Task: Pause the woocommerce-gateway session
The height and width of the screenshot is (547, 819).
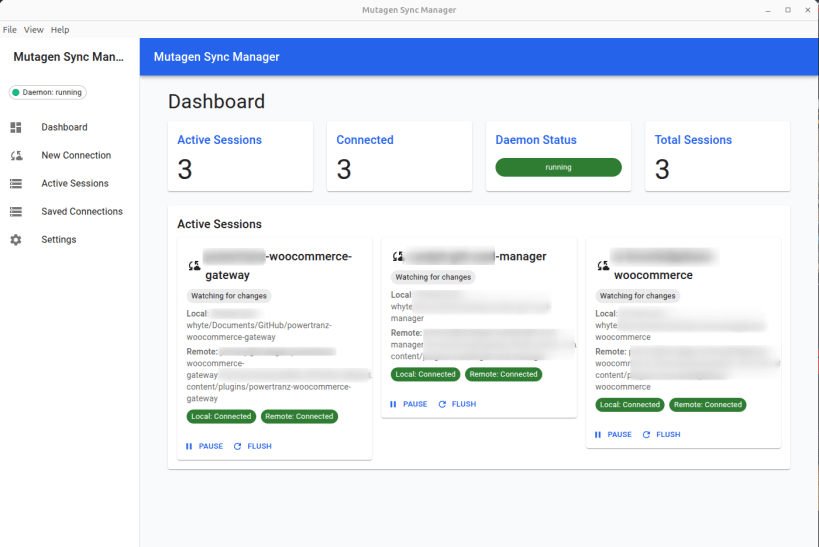Action: 204,446
